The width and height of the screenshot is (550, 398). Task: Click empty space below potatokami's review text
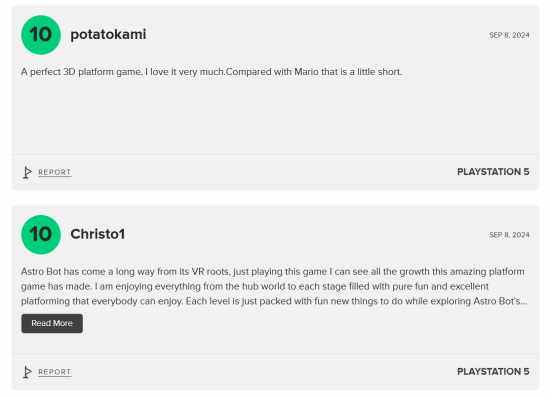coord(275,116)
